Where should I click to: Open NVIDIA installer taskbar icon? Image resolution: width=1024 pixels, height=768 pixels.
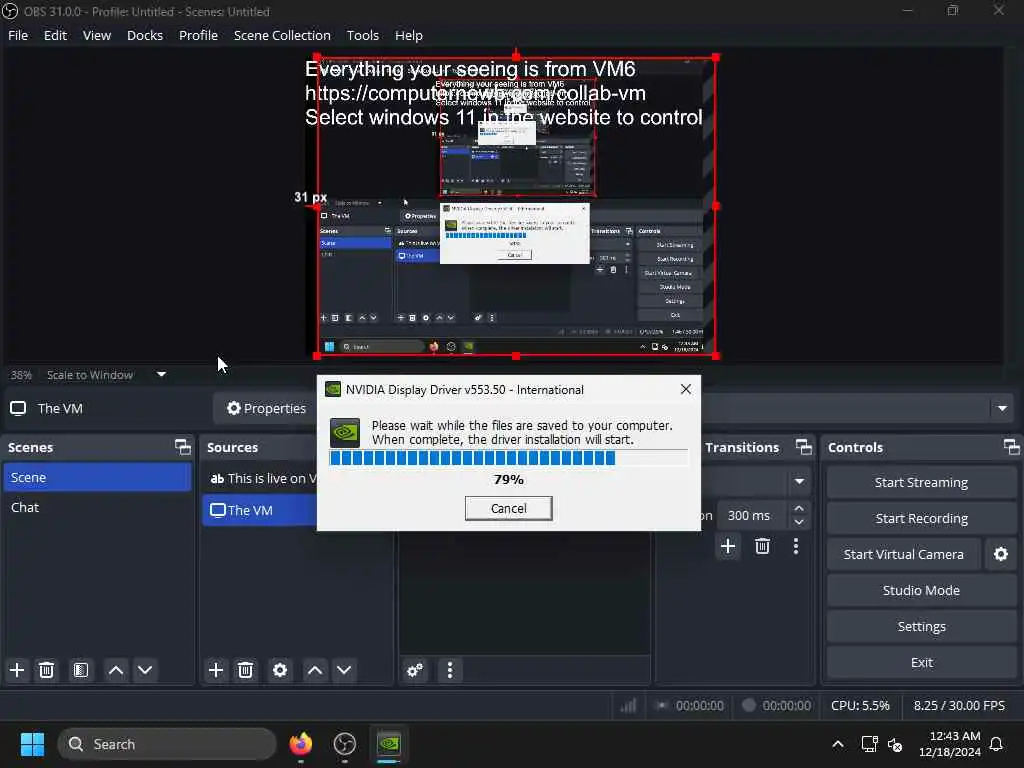[x=389, y=744]
